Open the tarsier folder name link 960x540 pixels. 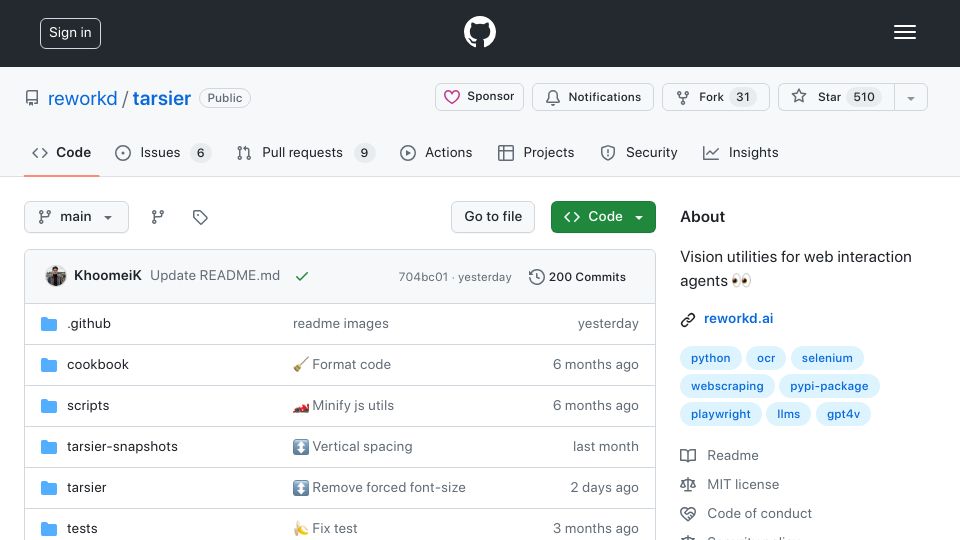(x=86, y=487)
